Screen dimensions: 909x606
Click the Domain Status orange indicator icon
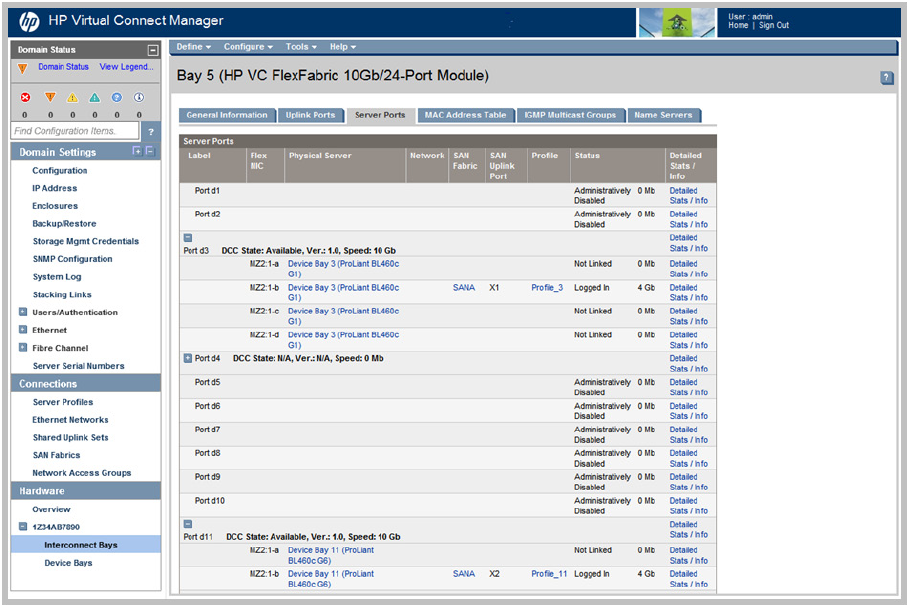point(23,69)
